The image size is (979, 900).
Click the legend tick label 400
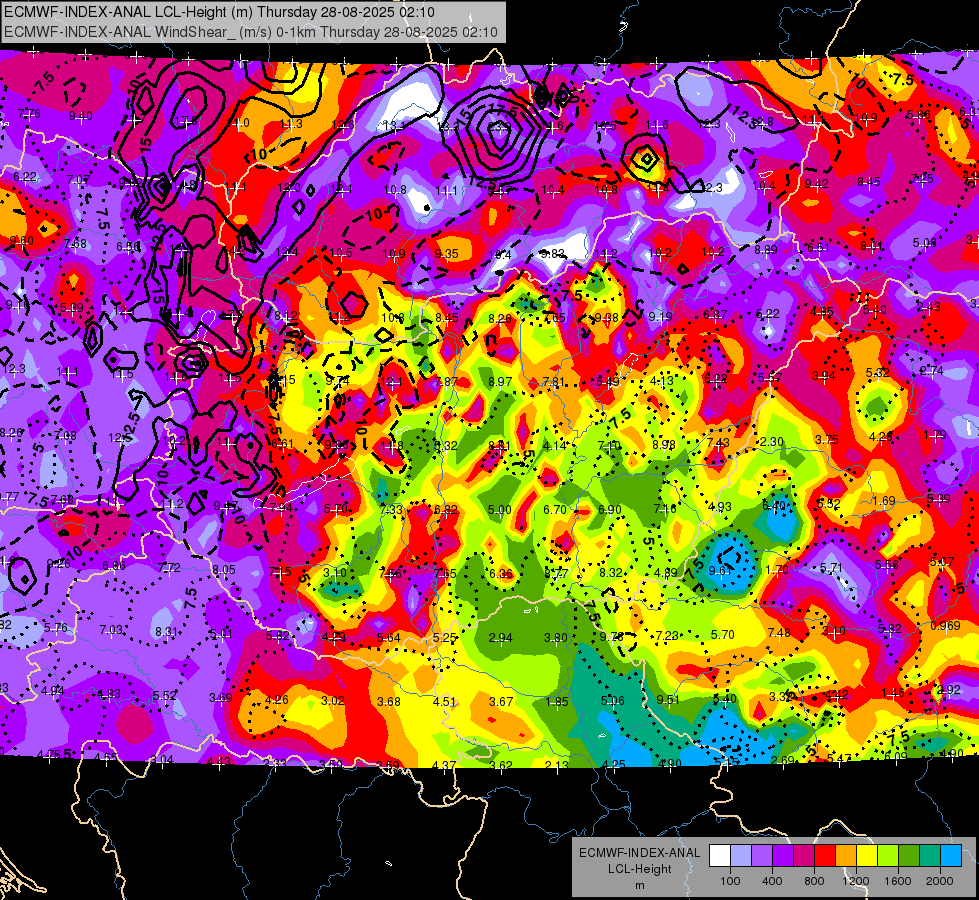(x=772, y=881)
